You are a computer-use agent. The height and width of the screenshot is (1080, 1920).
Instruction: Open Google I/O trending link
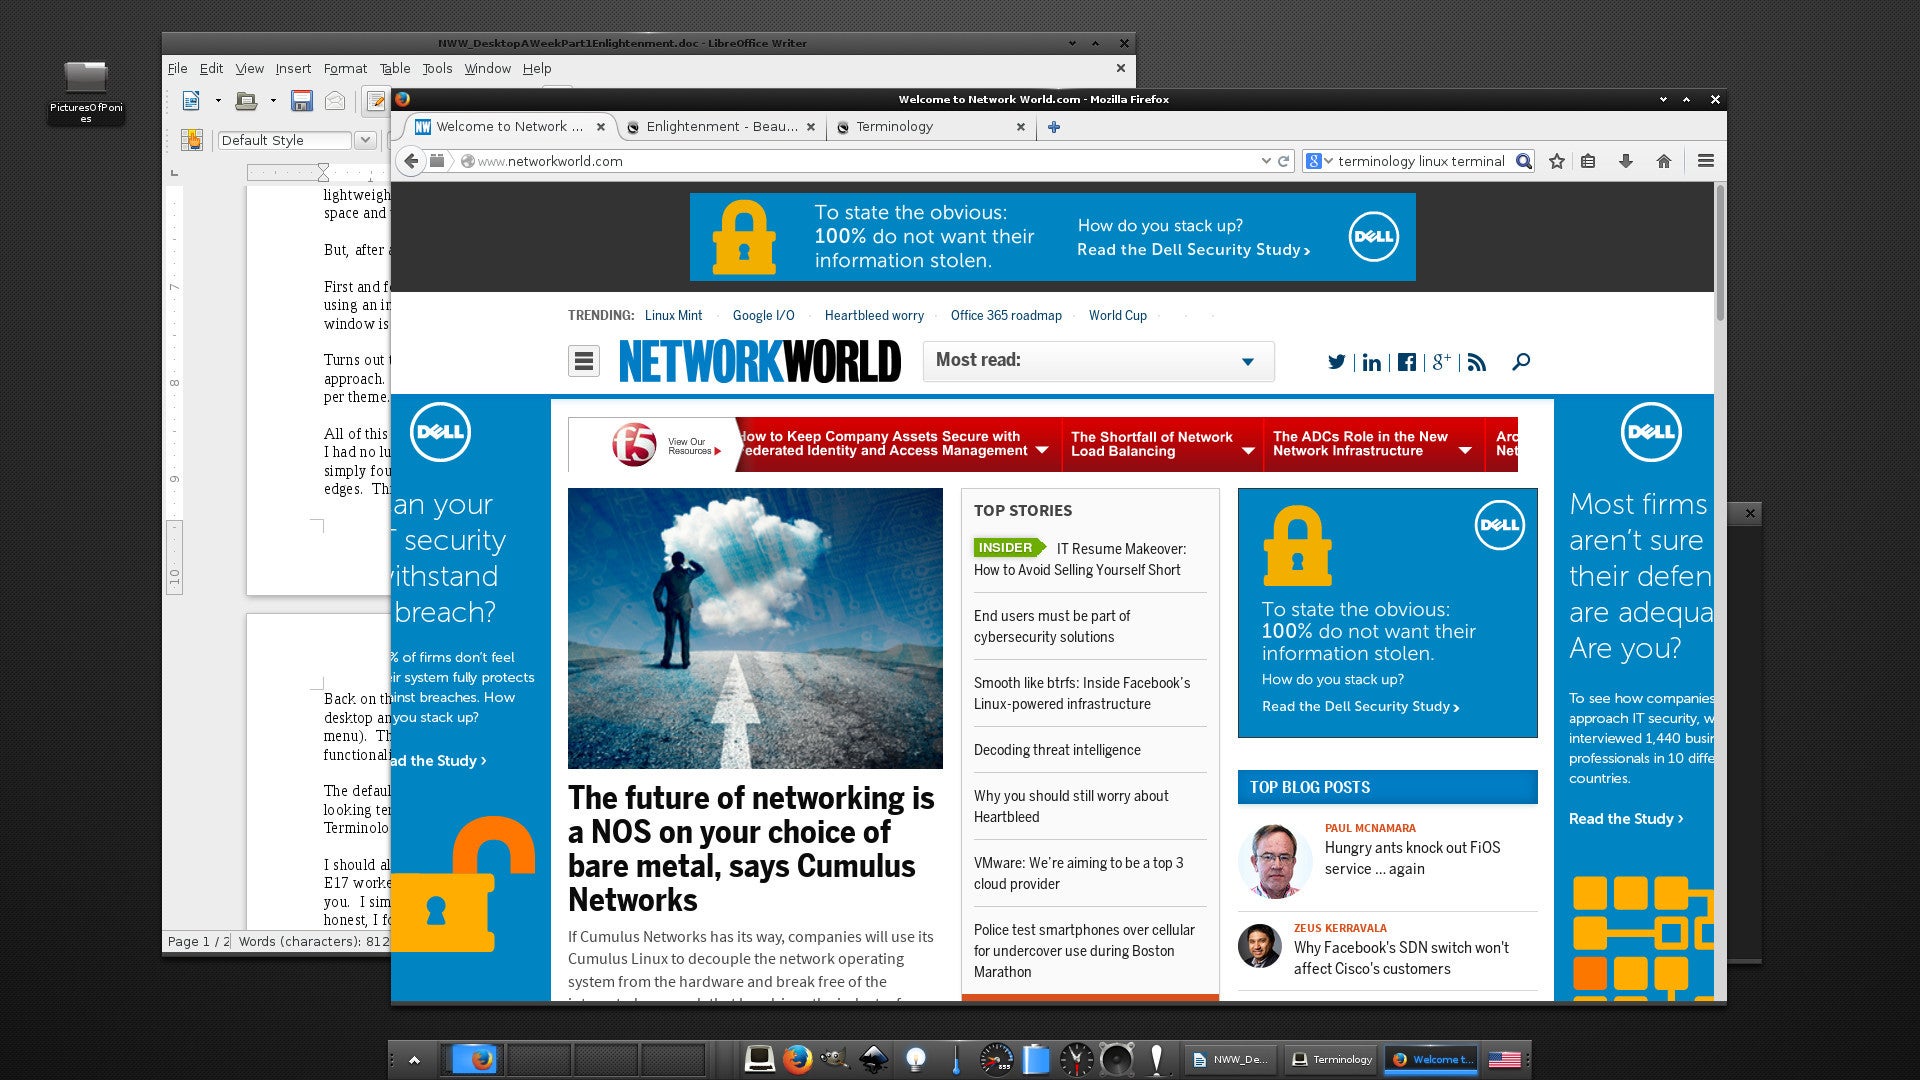coord(763,316)
